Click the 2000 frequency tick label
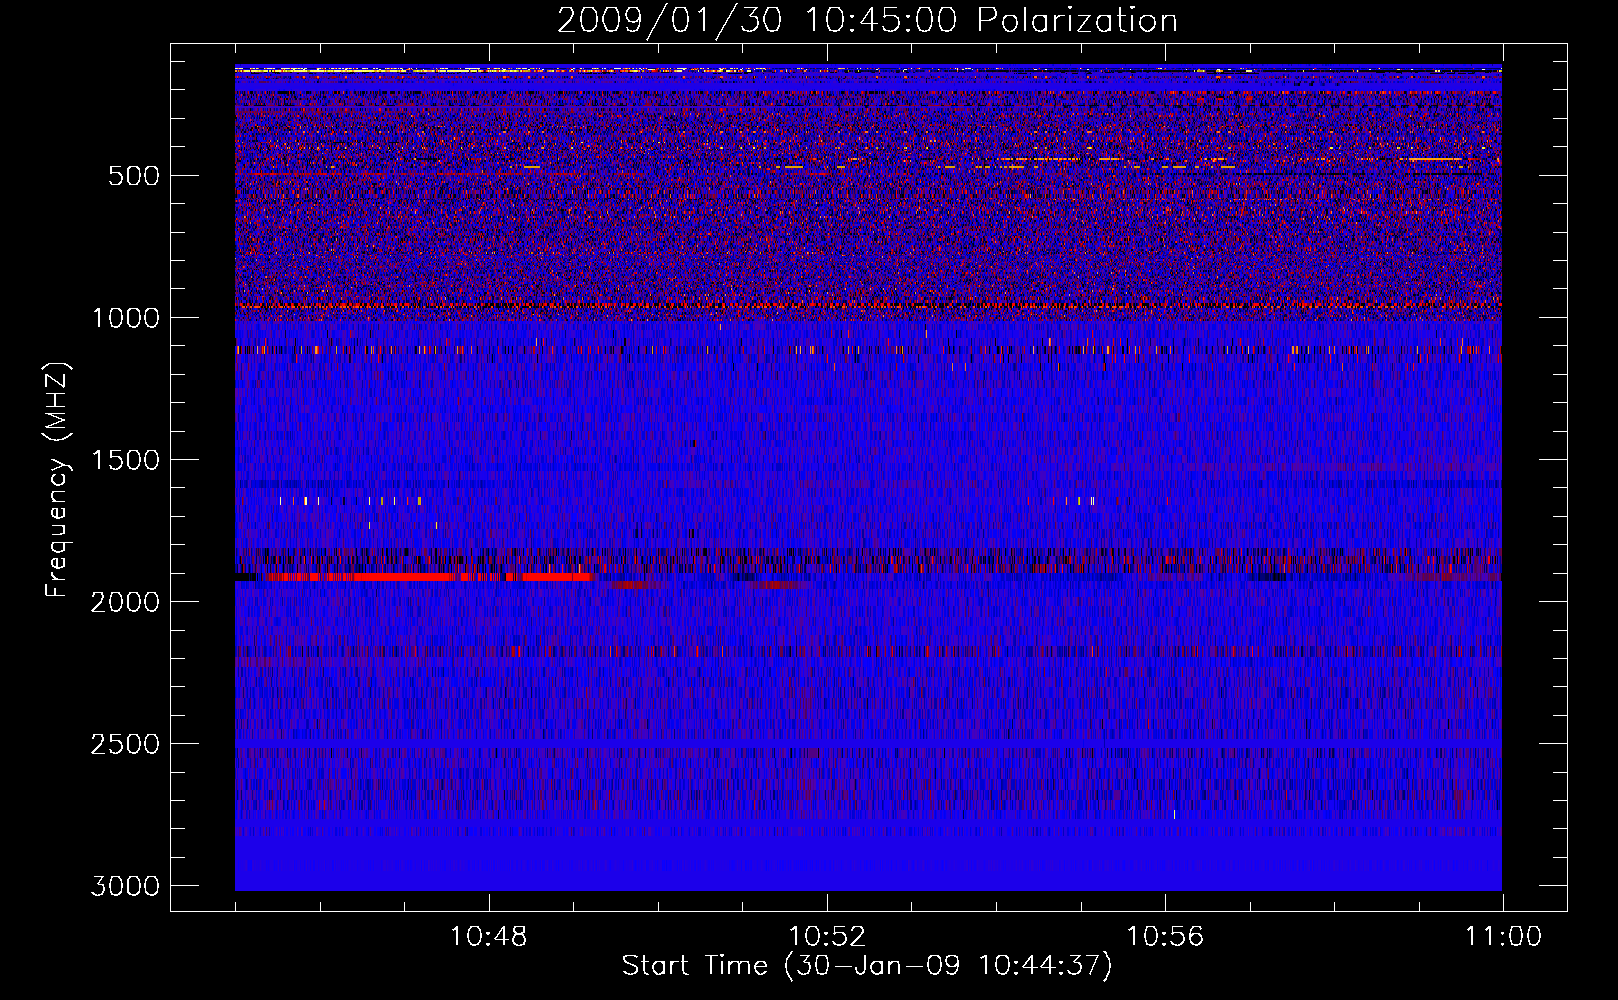Screen dimensions: 1618x1000 [125, 602]
